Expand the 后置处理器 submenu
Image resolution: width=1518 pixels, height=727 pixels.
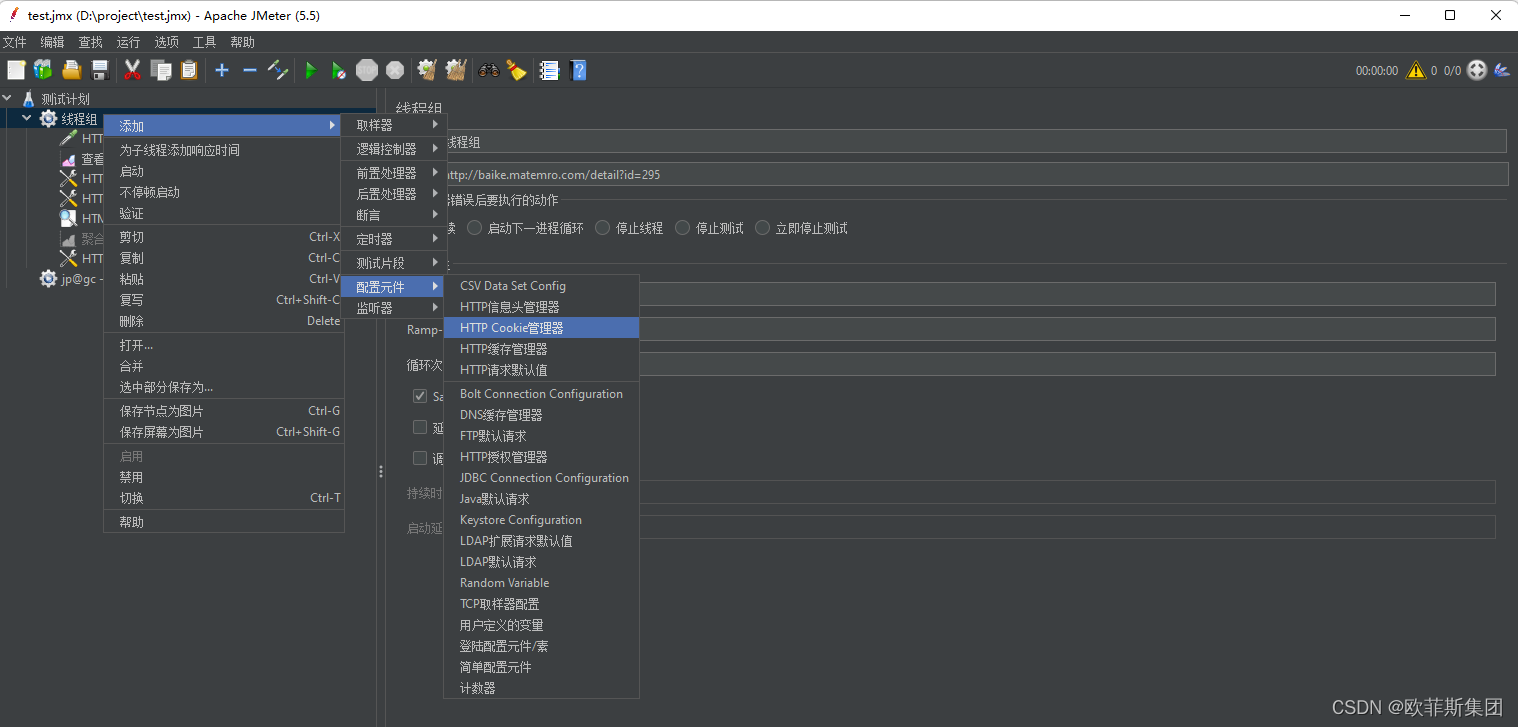[x=392, y=194]
